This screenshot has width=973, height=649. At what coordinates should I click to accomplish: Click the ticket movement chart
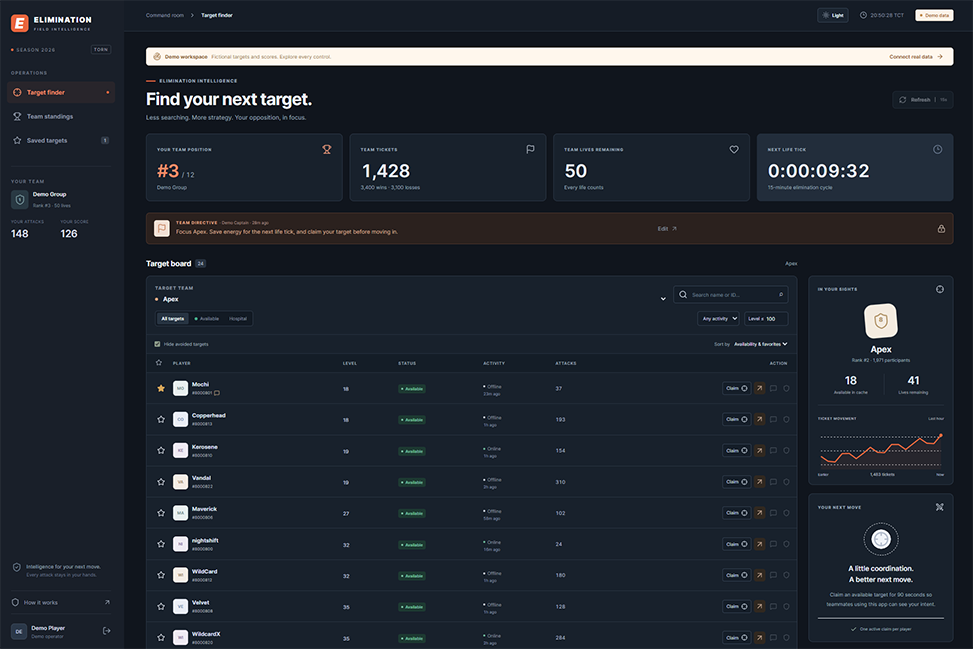881,451
